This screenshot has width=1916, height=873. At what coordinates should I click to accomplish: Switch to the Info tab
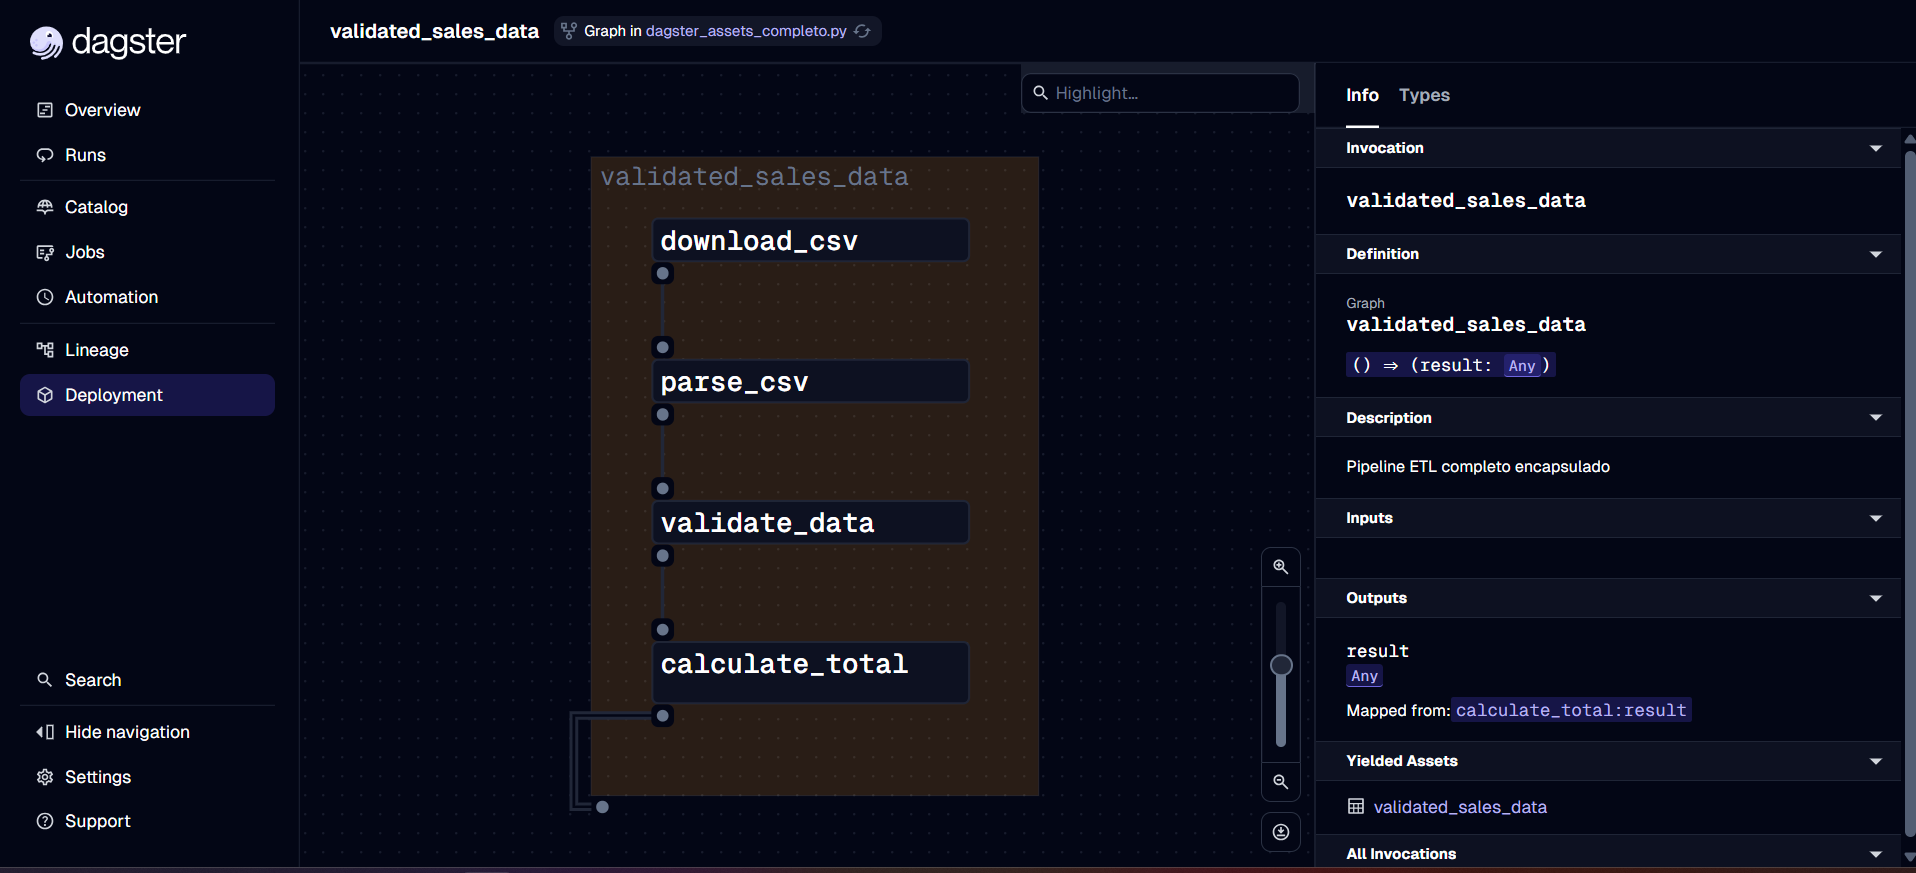pyautogui.click(x=1362, y=95)
